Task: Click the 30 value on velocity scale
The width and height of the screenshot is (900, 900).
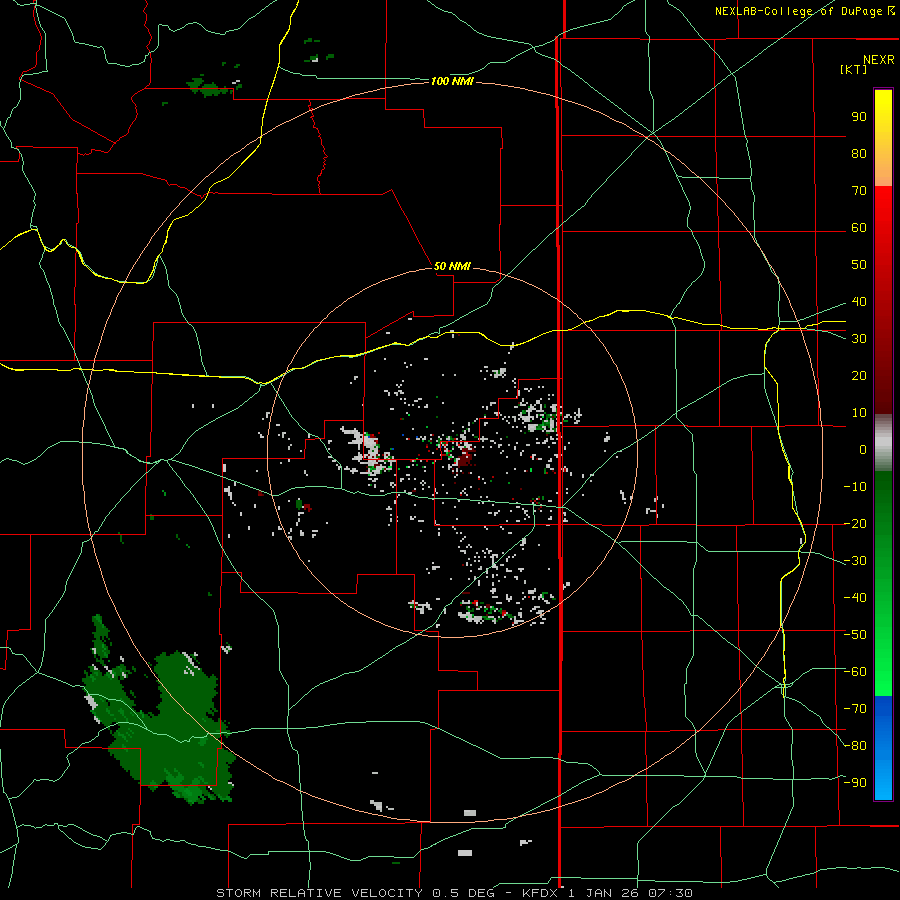Action: pyautogui.click(x=859, y=339)
